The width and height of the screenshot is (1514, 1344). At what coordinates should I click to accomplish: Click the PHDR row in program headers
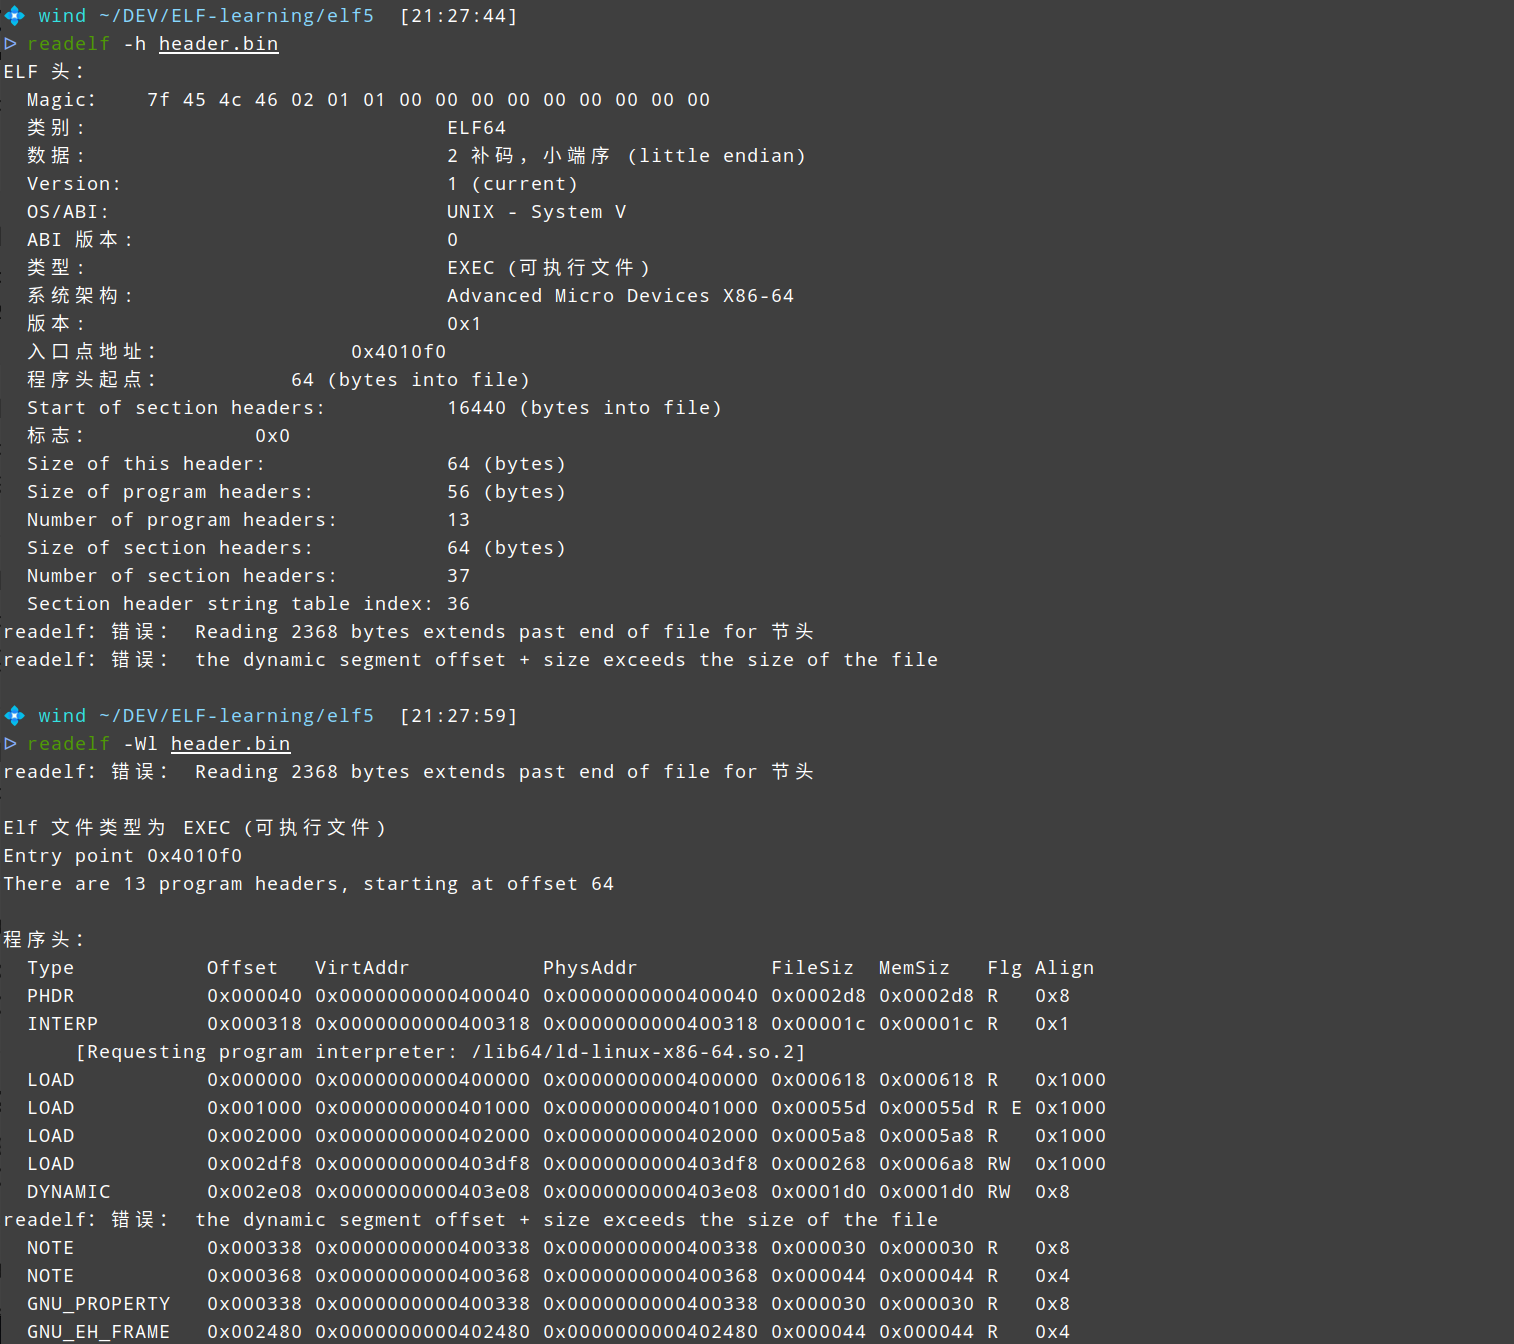tap(50, 996)
